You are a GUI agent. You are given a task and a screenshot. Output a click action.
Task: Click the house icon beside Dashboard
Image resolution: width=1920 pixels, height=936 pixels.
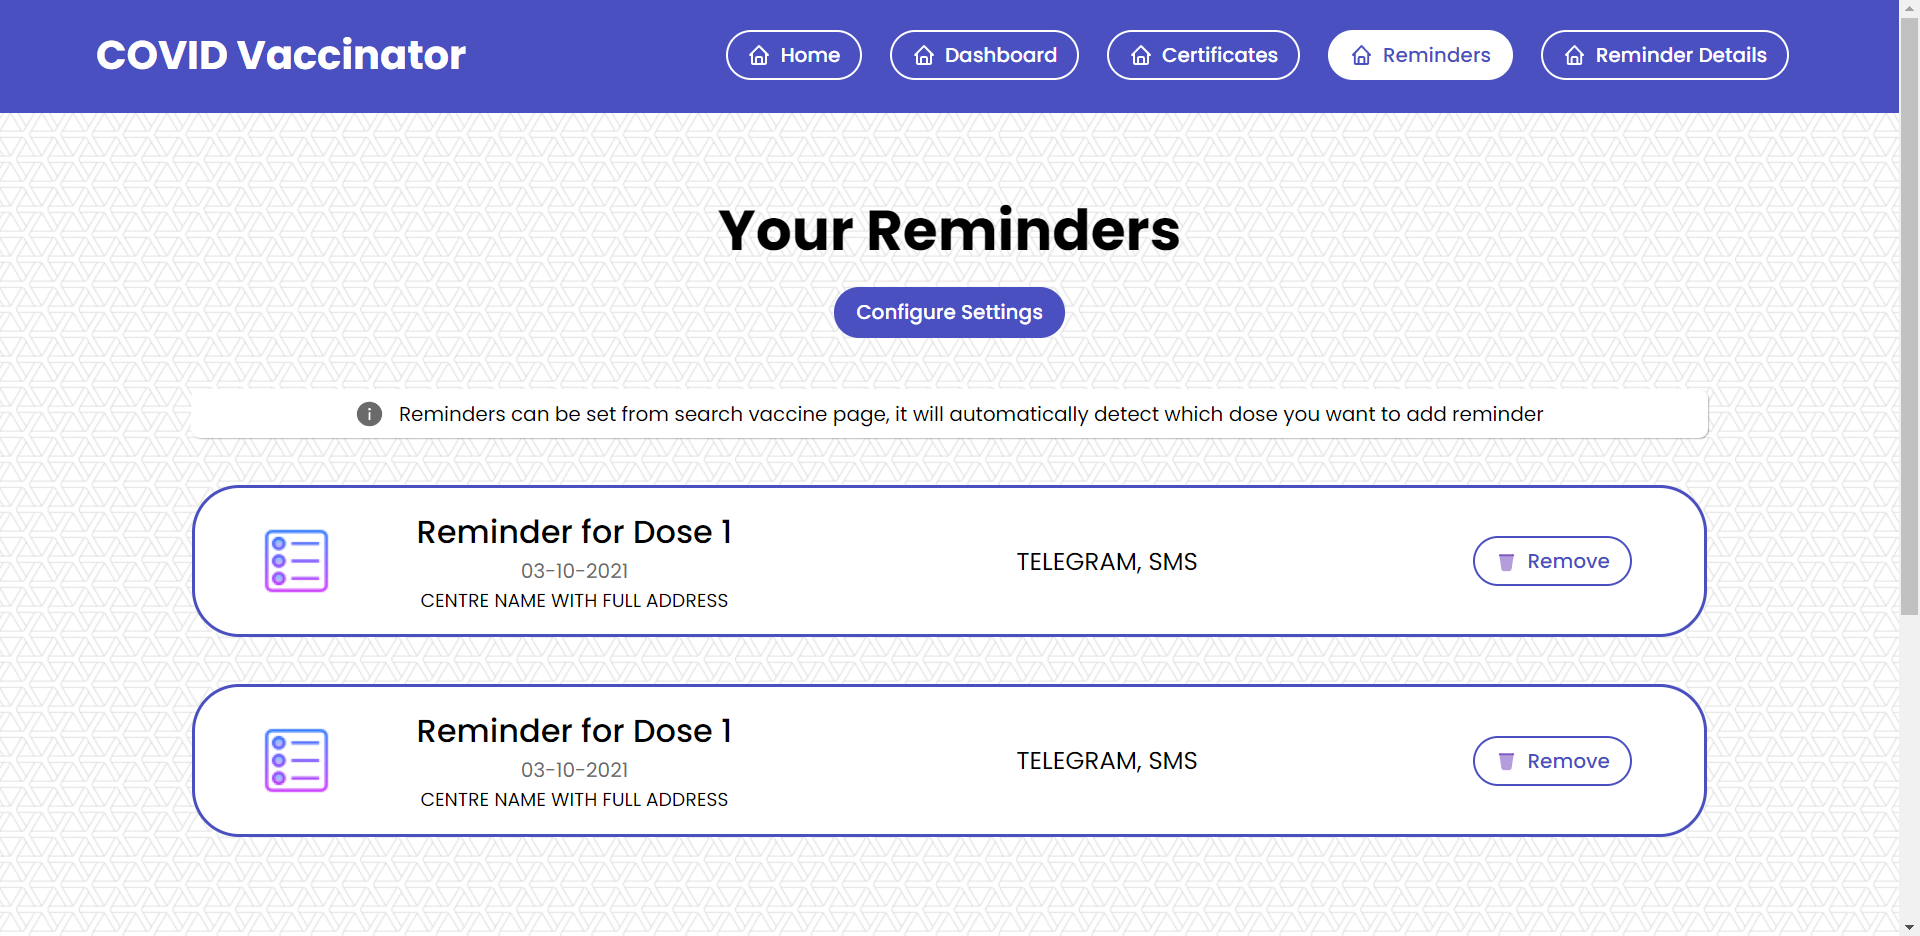(x=924, y=56)
